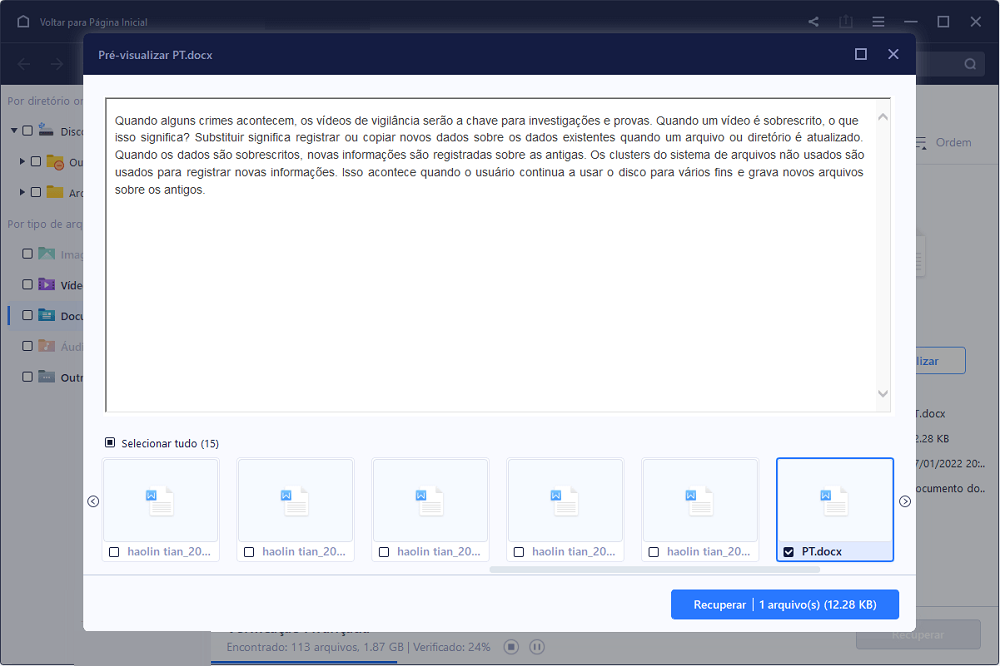Click the documents category icon in sidebar
Image resolution: width=1000 pixels, height=666 pixels.
(47, 314)
